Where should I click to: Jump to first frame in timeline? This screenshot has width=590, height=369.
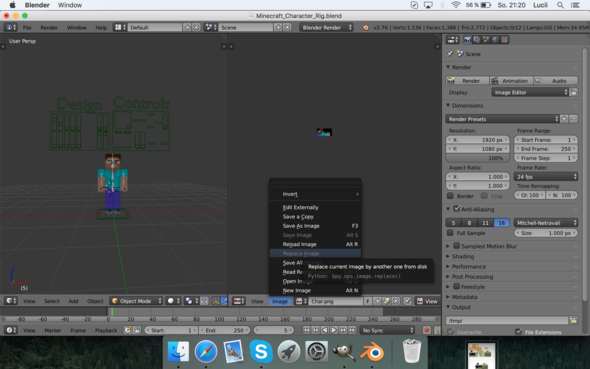pos(306,330)
